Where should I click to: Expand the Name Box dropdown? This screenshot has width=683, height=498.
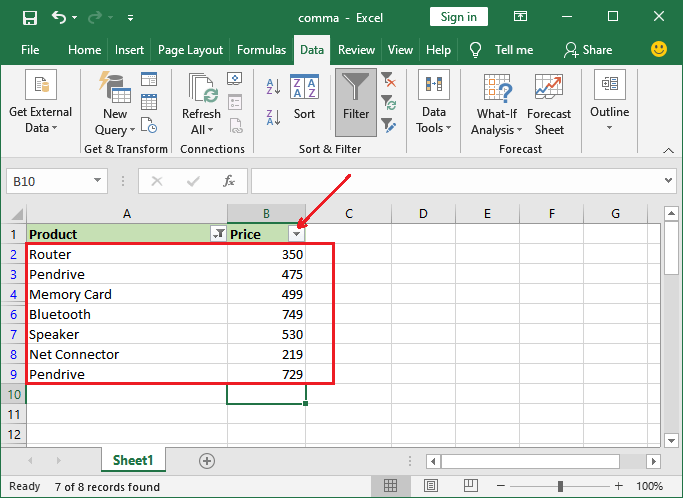tap(97, 181)
